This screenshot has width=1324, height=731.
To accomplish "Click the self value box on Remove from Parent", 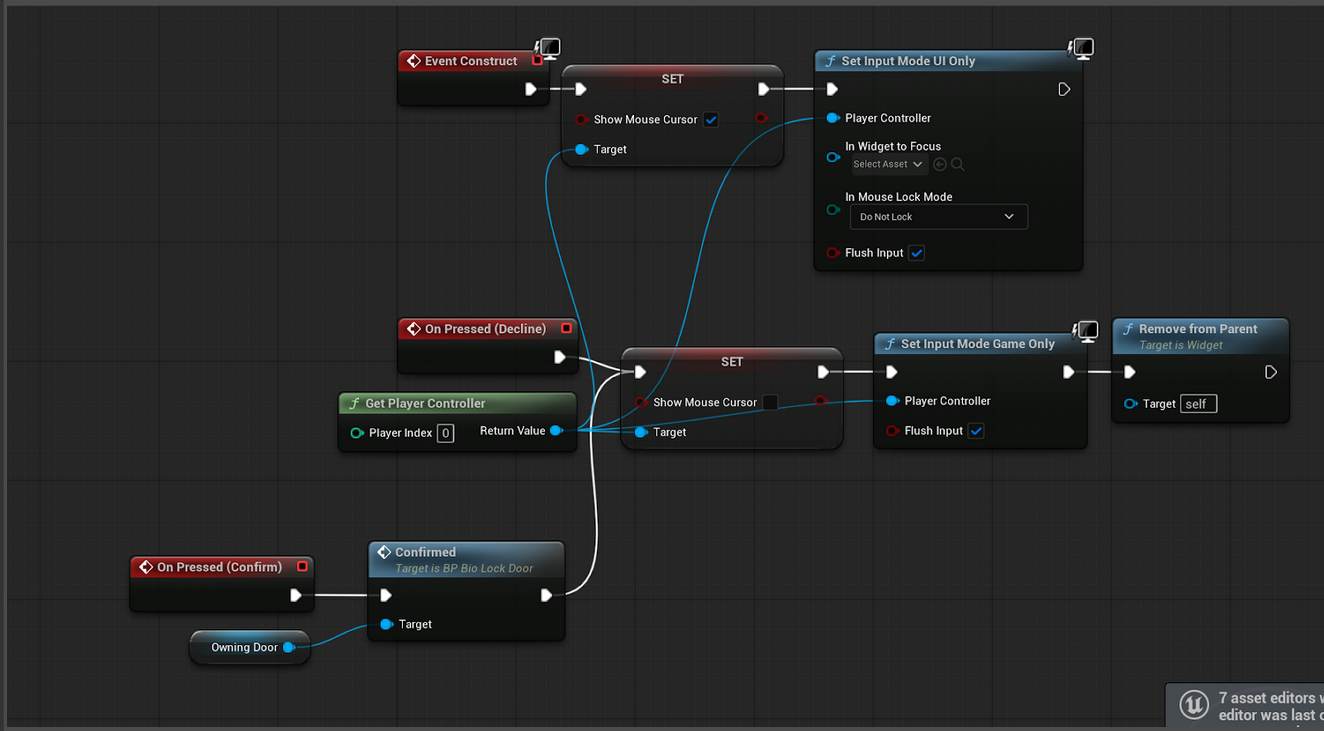I will click(1198, 404).
